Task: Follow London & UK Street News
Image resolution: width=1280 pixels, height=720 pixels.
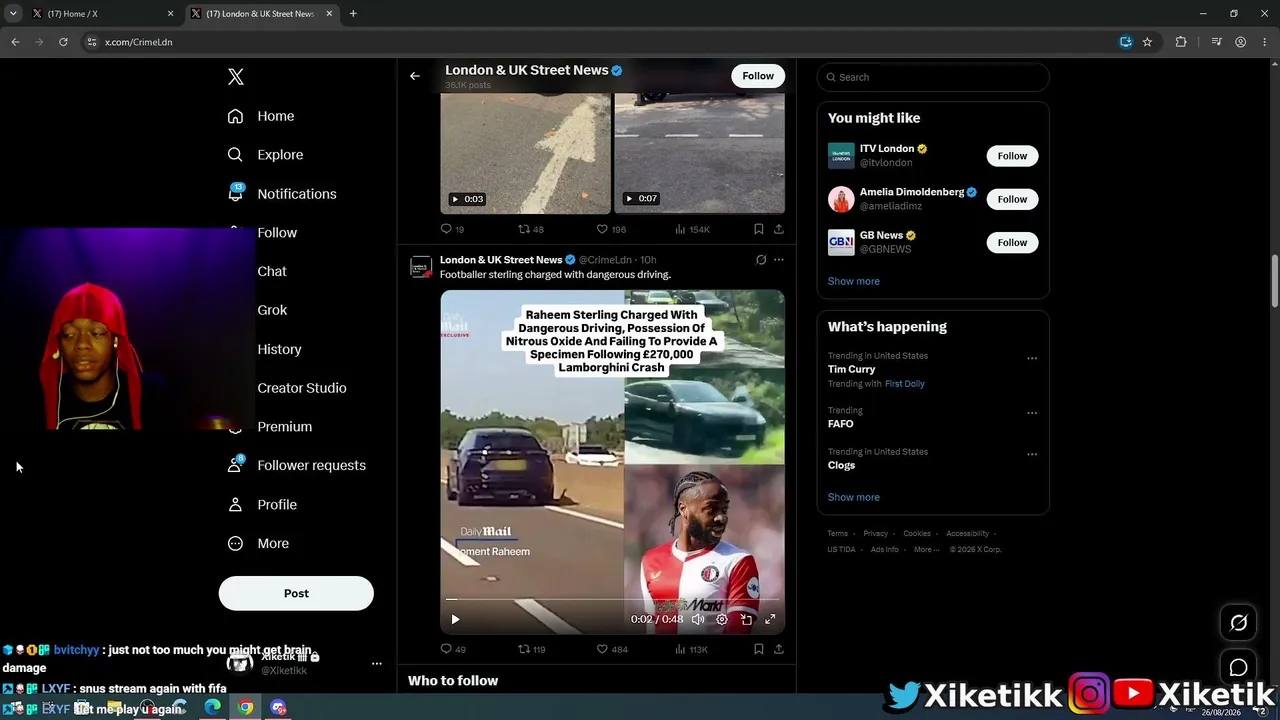Action: tap(758, 76)
